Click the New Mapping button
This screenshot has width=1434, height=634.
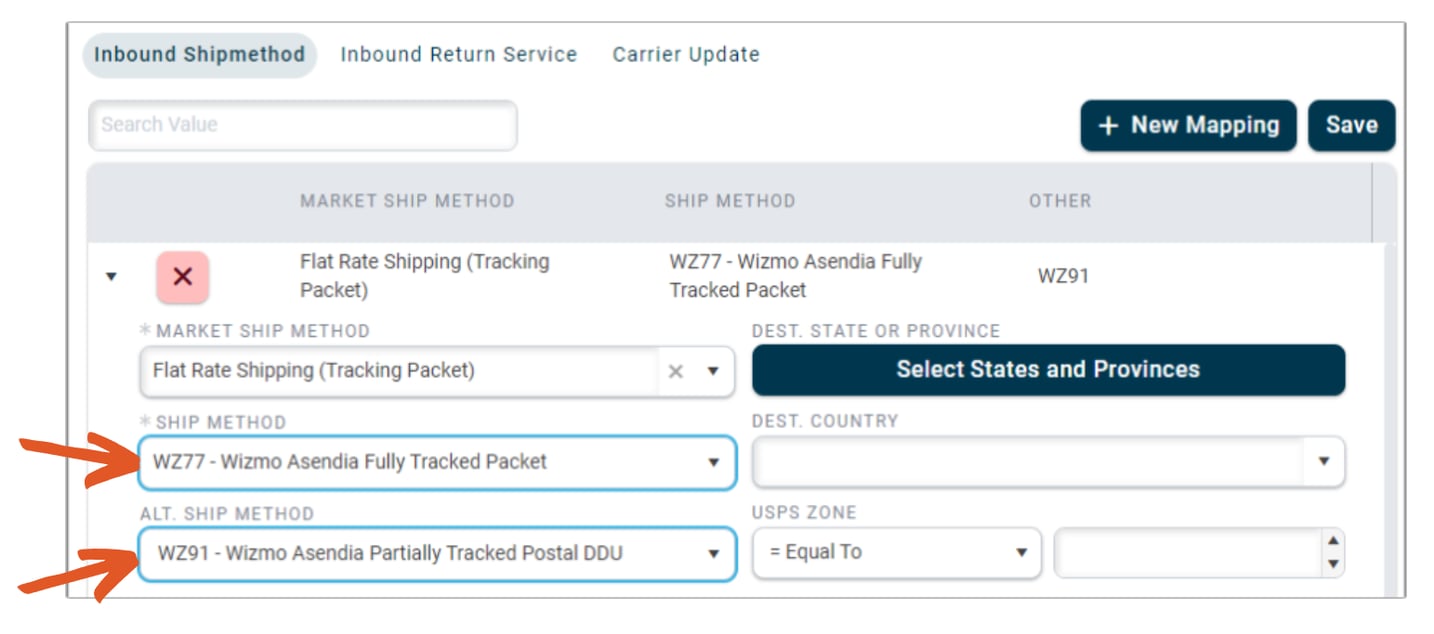click(x=1188, y=125)
